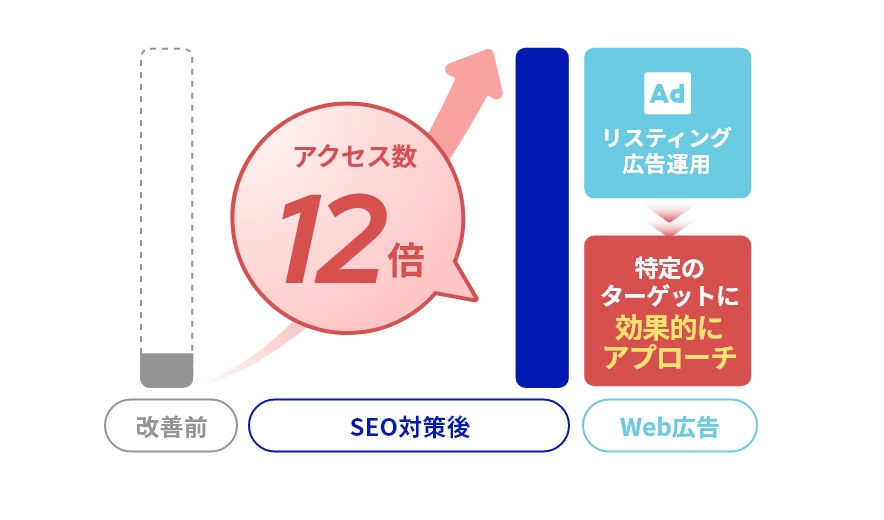Click the light blue listing ad box
This screenshot has height=520, width=884.
[668, 123]
